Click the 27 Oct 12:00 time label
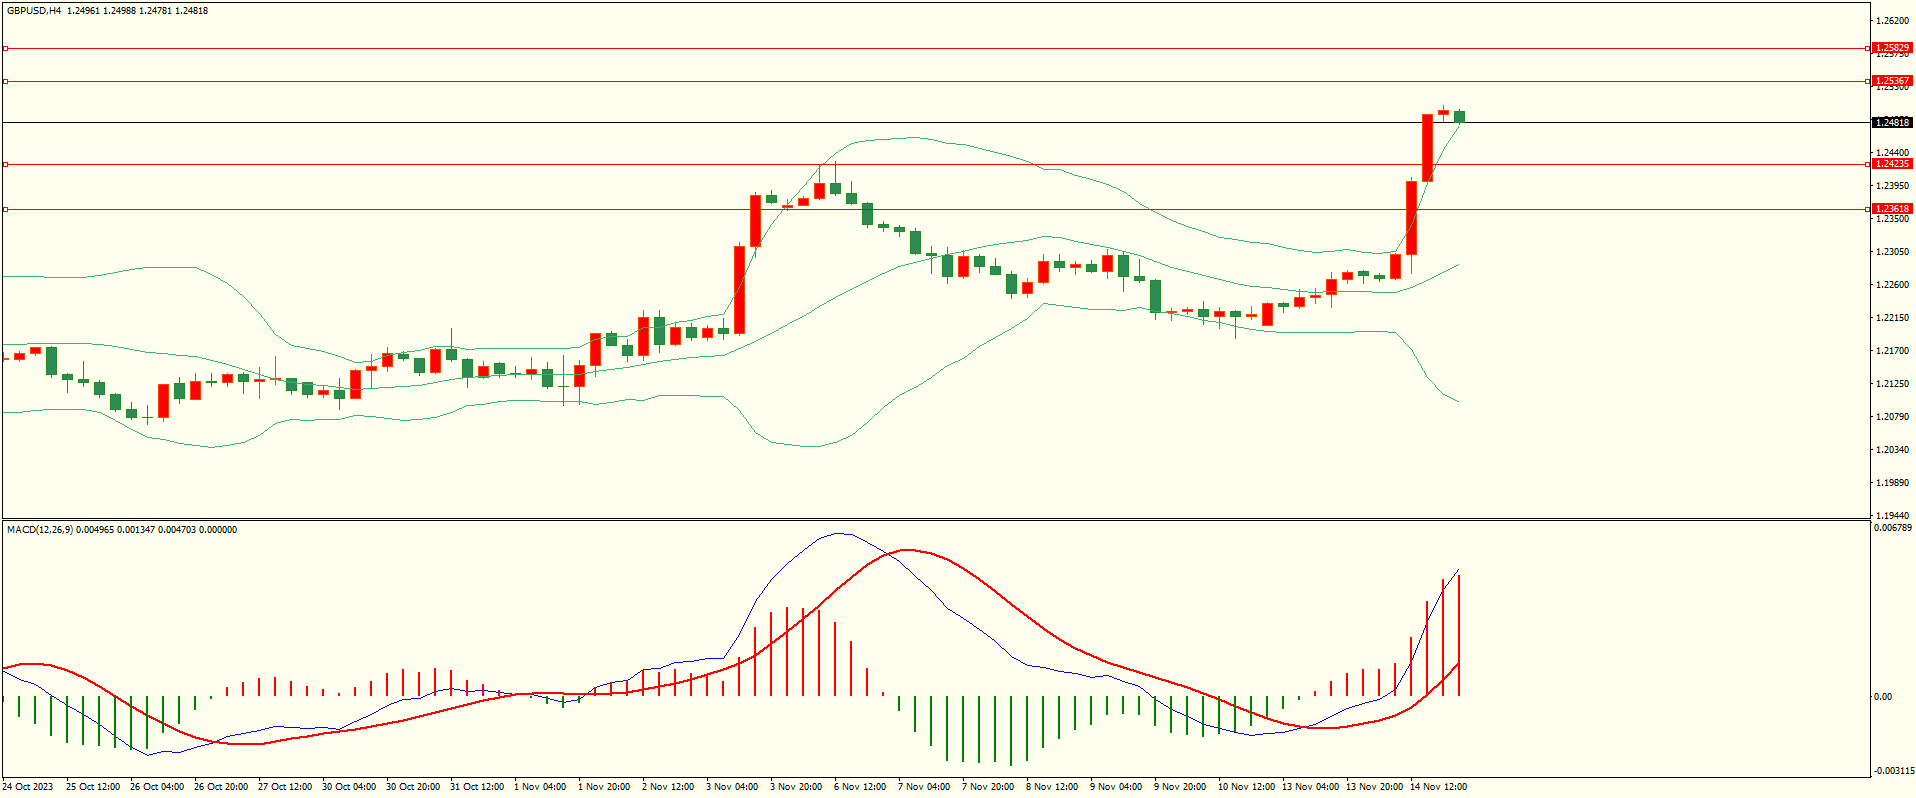Viewport: 1916px width, 798px height. point(285,787)
